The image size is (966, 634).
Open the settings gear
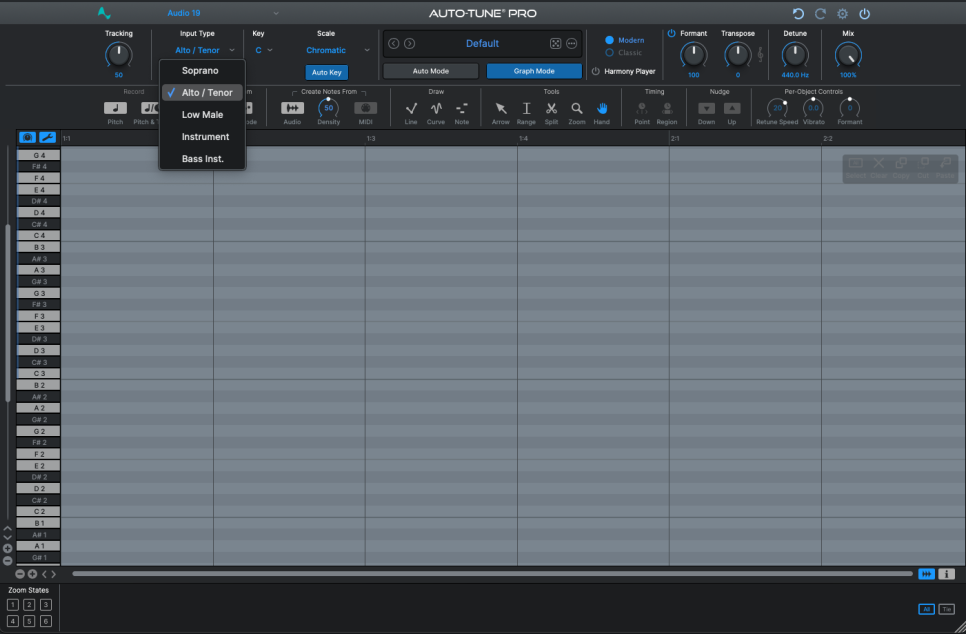pos(842,14)
